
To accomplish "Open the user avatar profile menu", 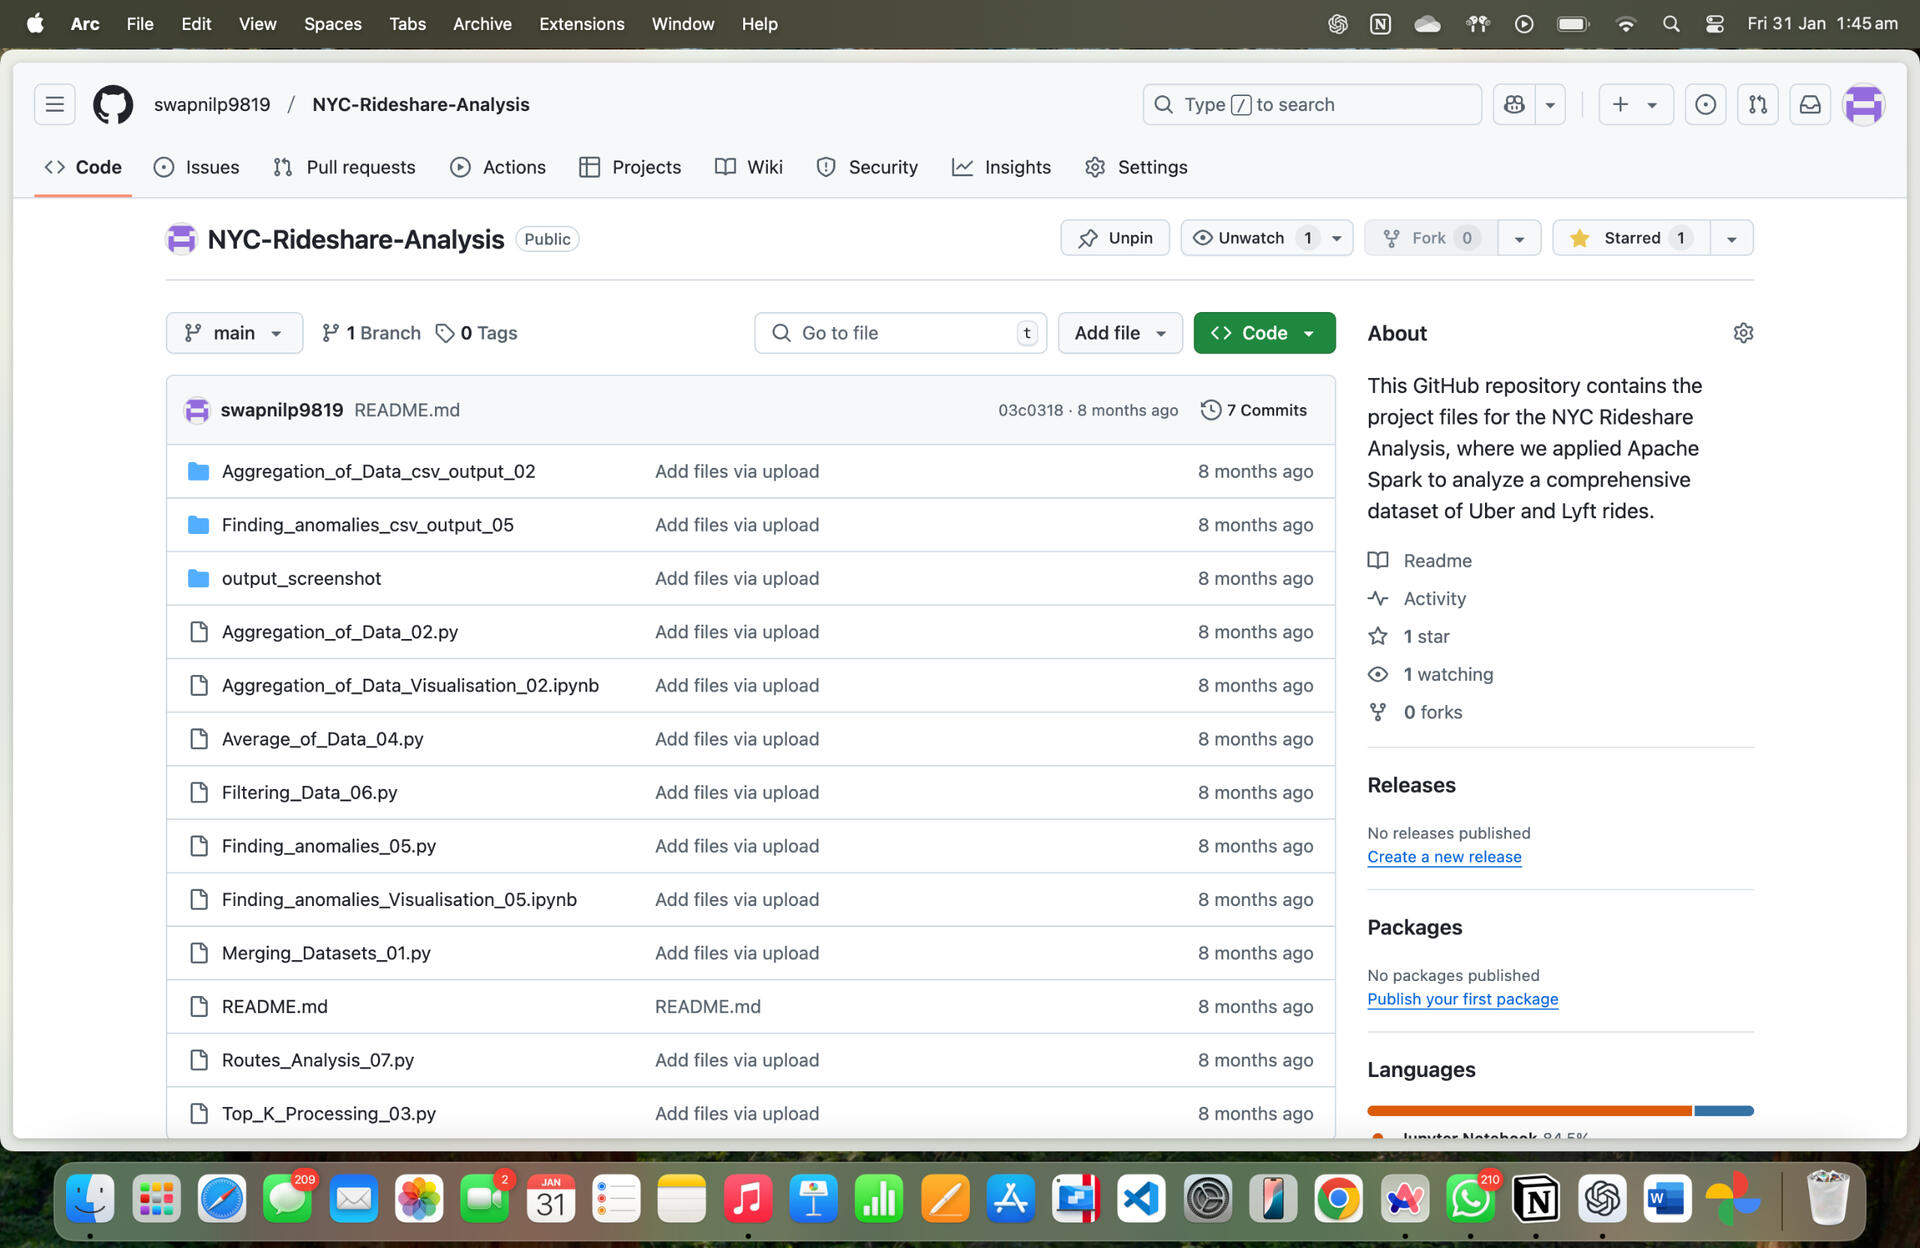I will click(1863, 104).
